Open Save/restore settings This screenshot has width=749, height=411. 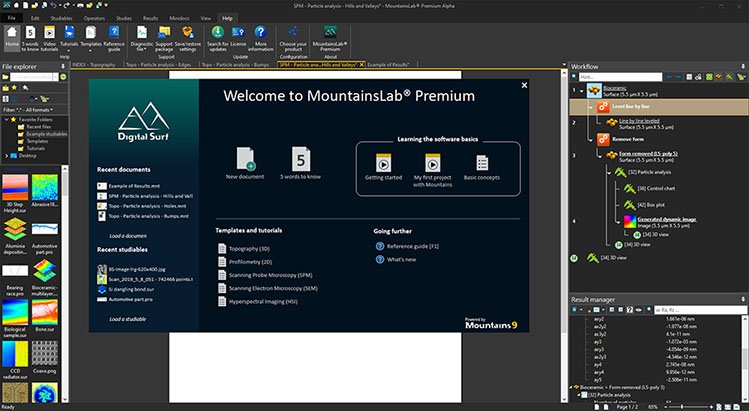point(188,38)
